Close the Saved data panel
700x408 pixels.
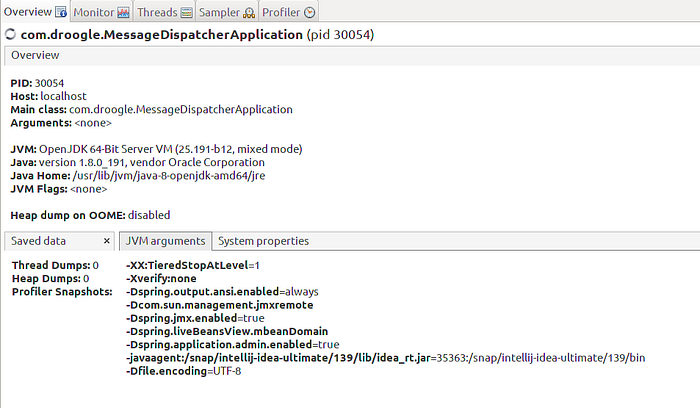point(107,241)
